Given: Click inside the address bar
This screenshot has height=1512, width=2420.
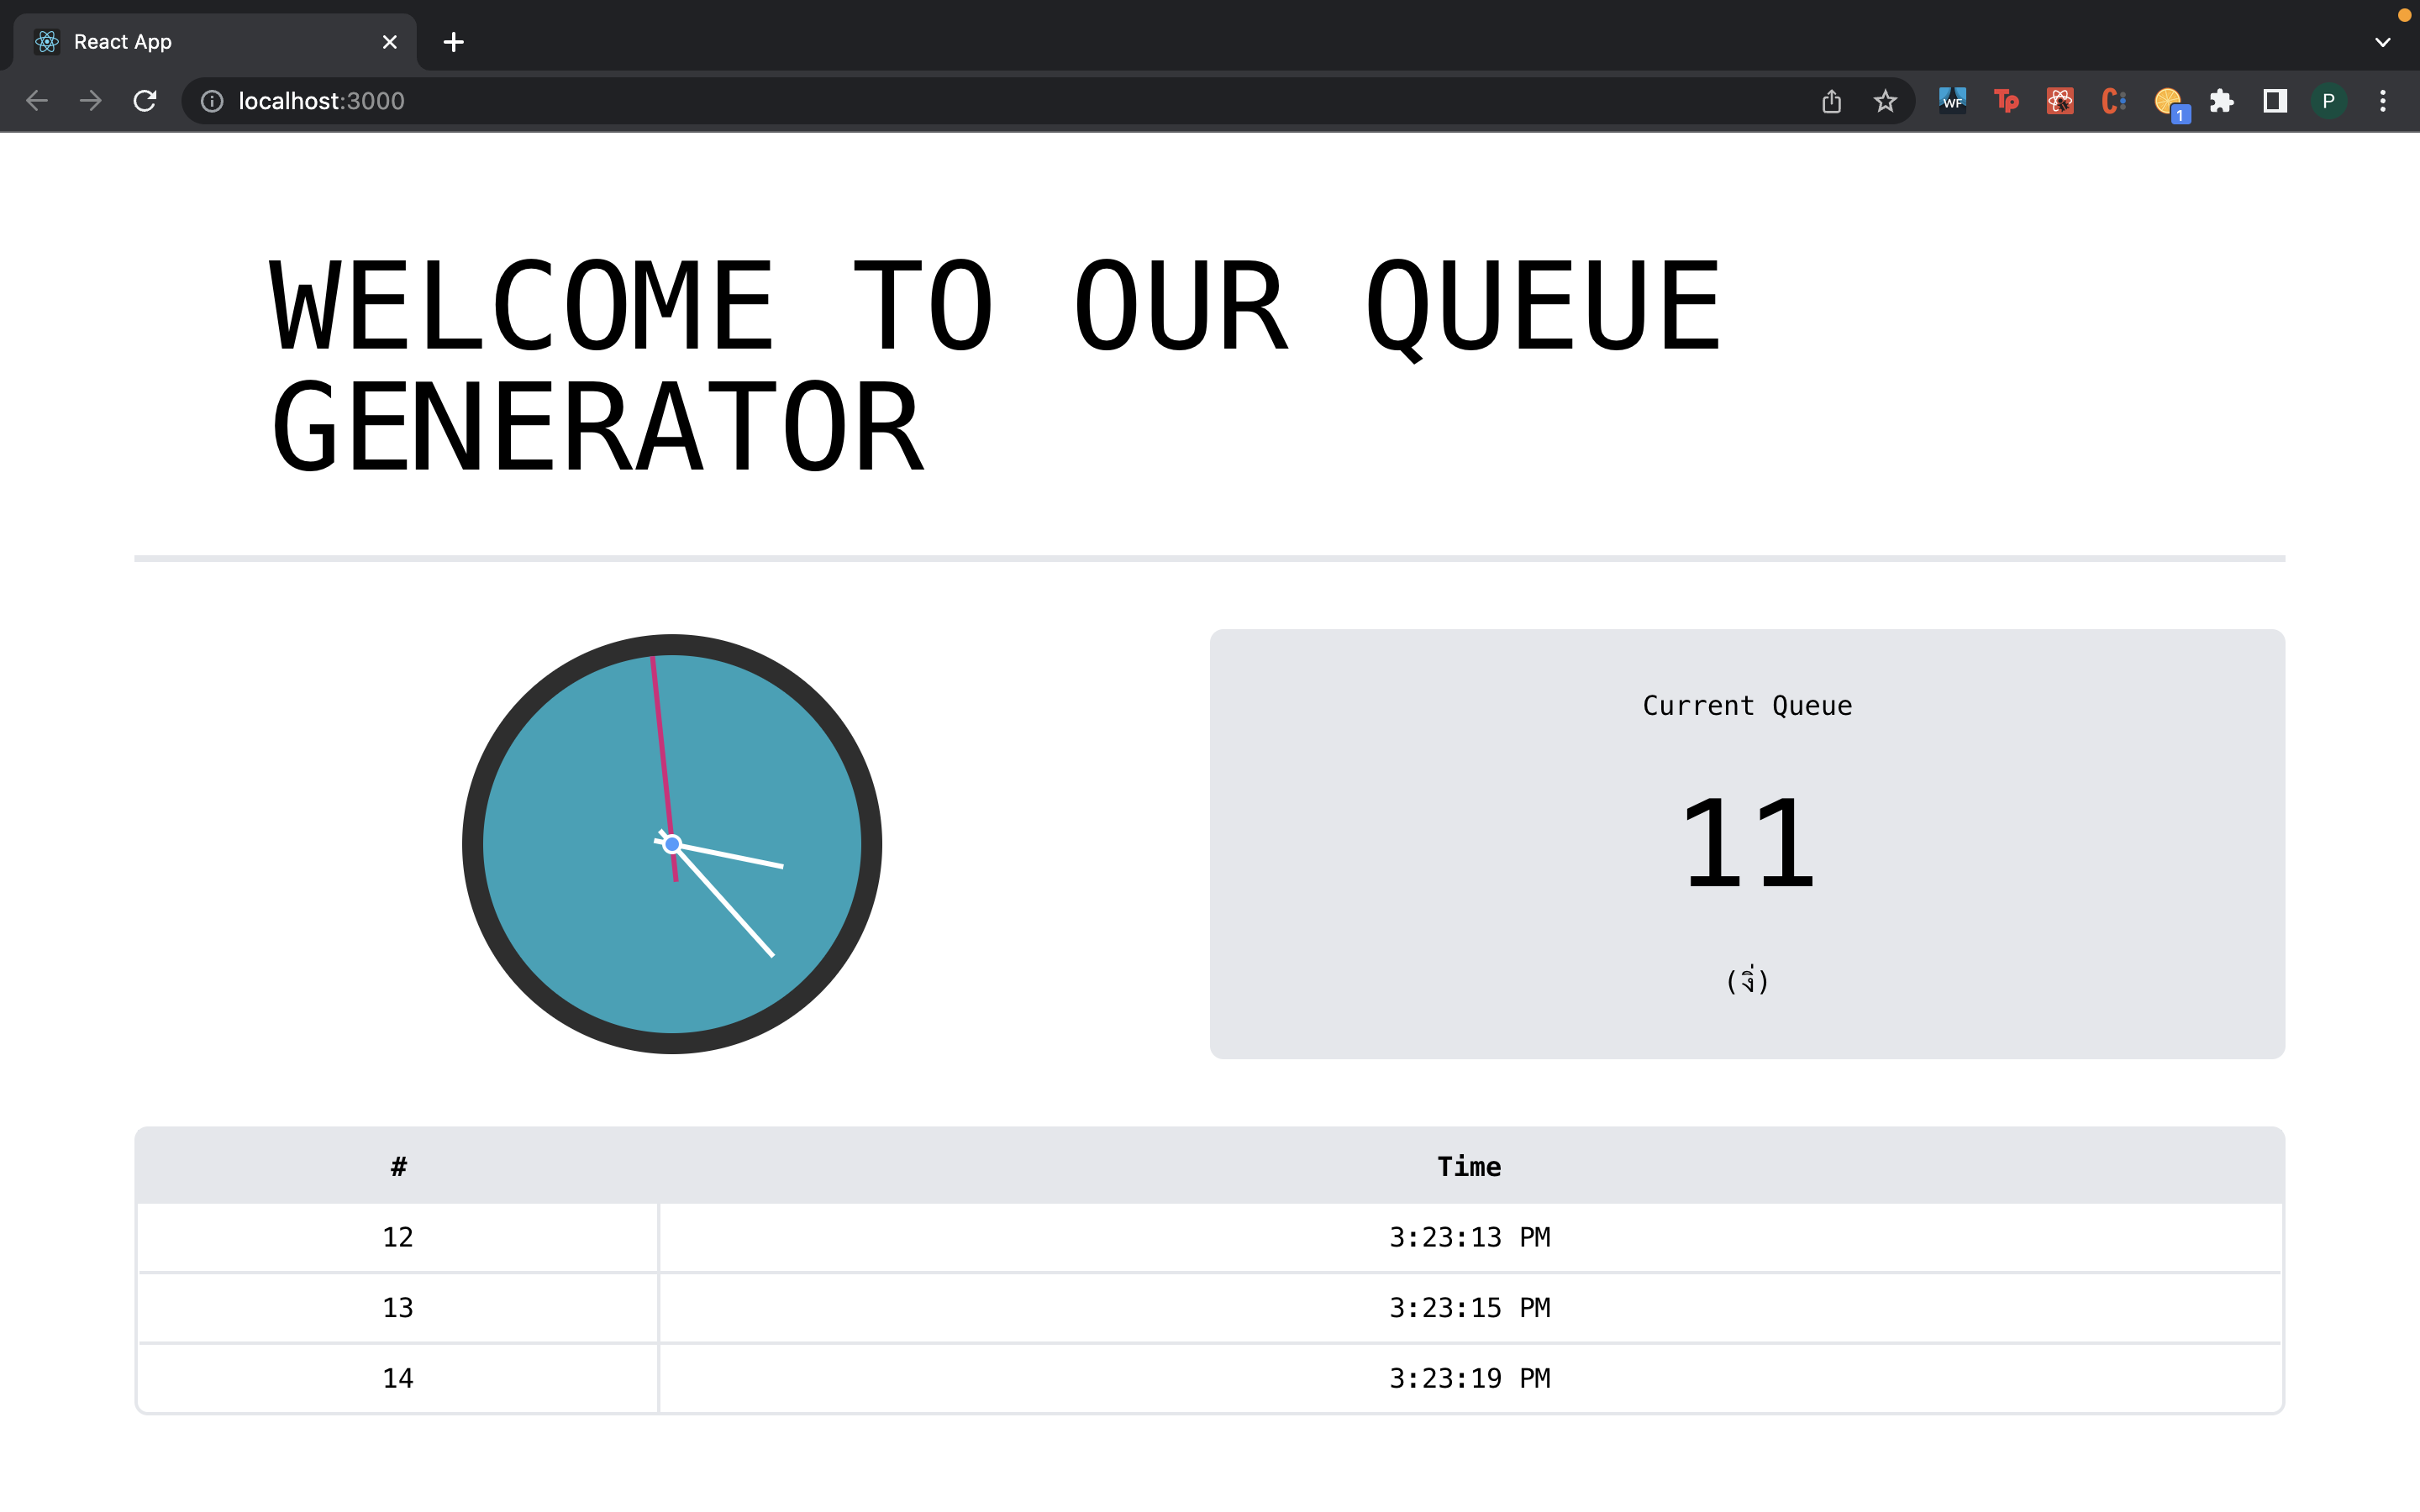Looking at the screenshot, I should click(x=600, y=100).
